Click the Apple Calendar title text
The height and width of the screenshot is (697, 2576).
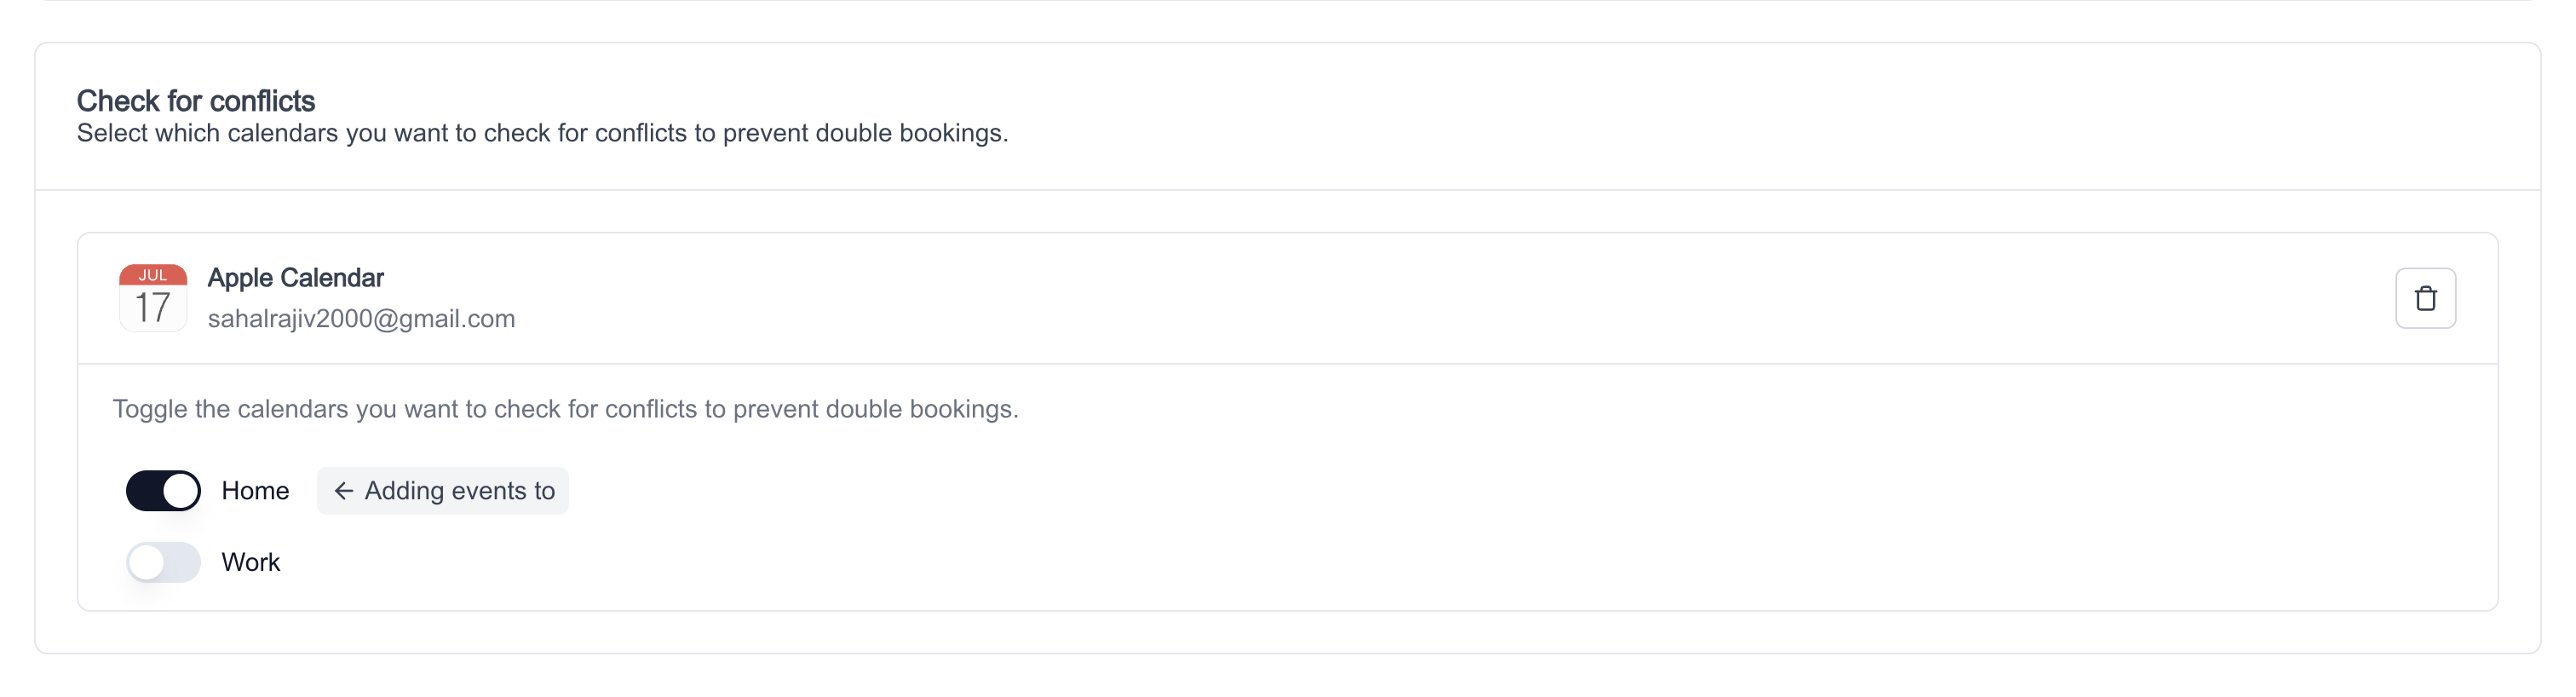coord(295,277)
